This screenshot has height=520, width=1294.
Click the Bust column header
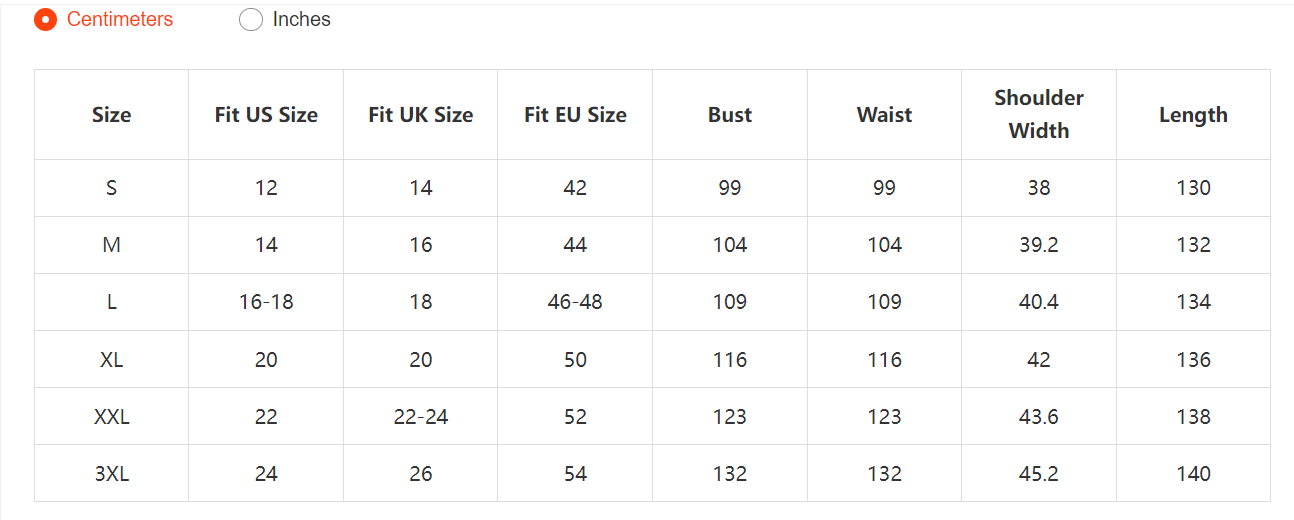pos(730,115)
